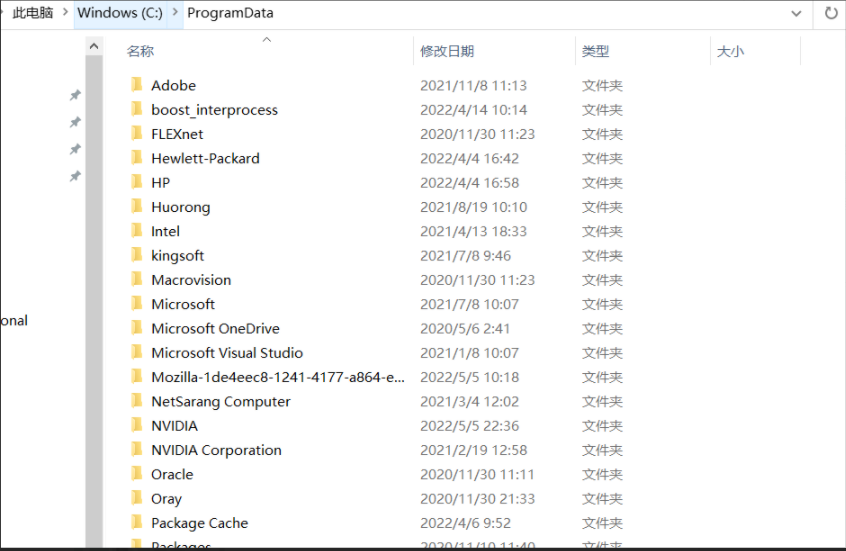The image size is (846, 551).
Task: Expand the chevron after Windows (C:)
Action: click(x=175, y=11)
